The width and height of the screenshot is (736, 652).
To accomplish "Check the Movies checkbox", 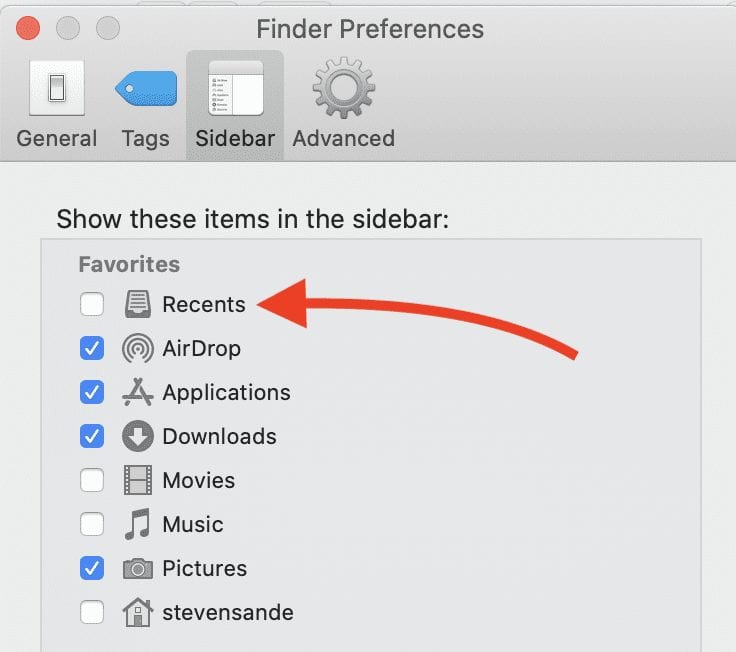I will click(x=92, y=481).
